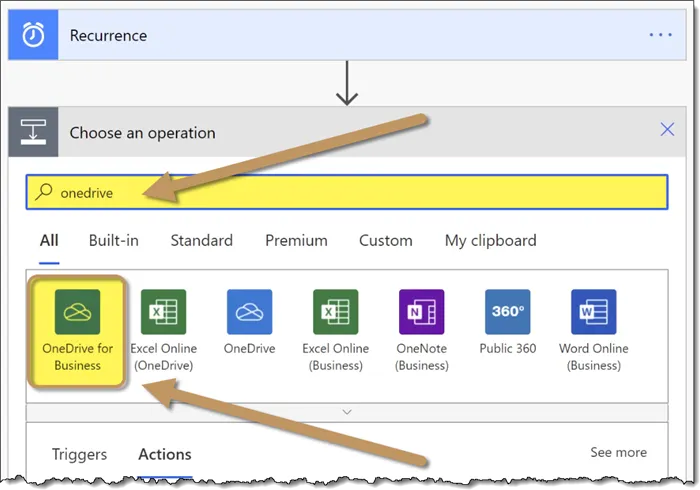Choose the Public 360 connector
700x490 pixels.
(x=507, y=313)
